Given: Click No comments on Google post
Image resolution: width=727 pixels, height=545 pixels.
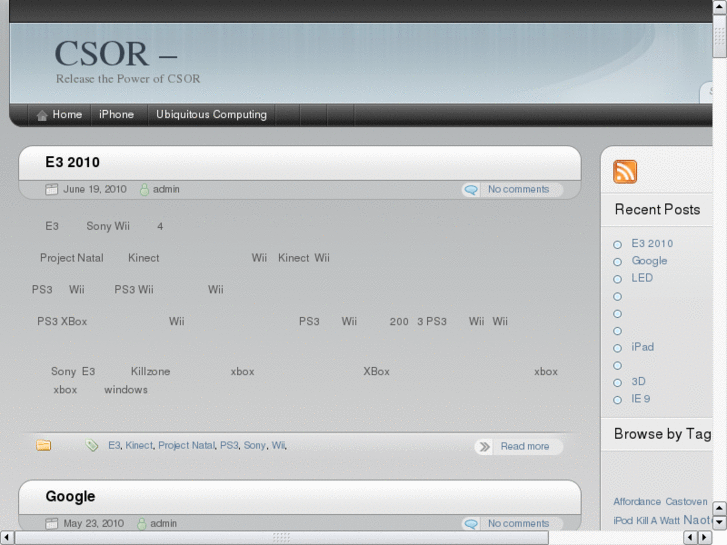Looking at the screenshot, I should coord(518,523).
